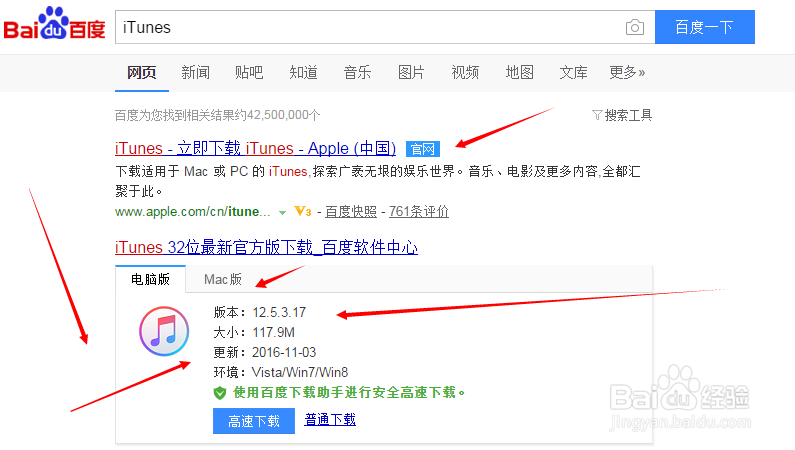The image size is (795, 450).
Task: Click the update date 2016-11-03
Action: coord(284,352)
